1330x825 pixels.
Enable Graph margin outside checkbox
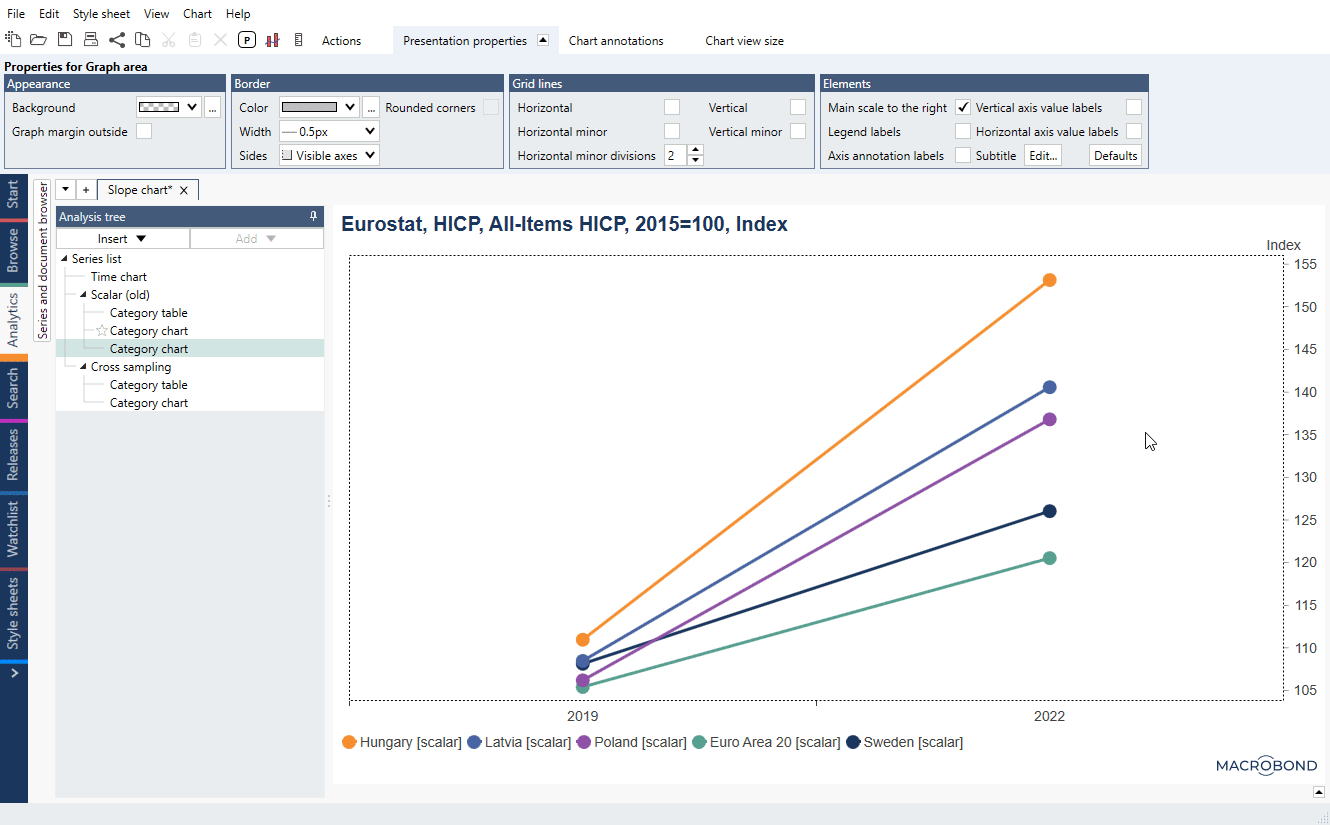144,131
